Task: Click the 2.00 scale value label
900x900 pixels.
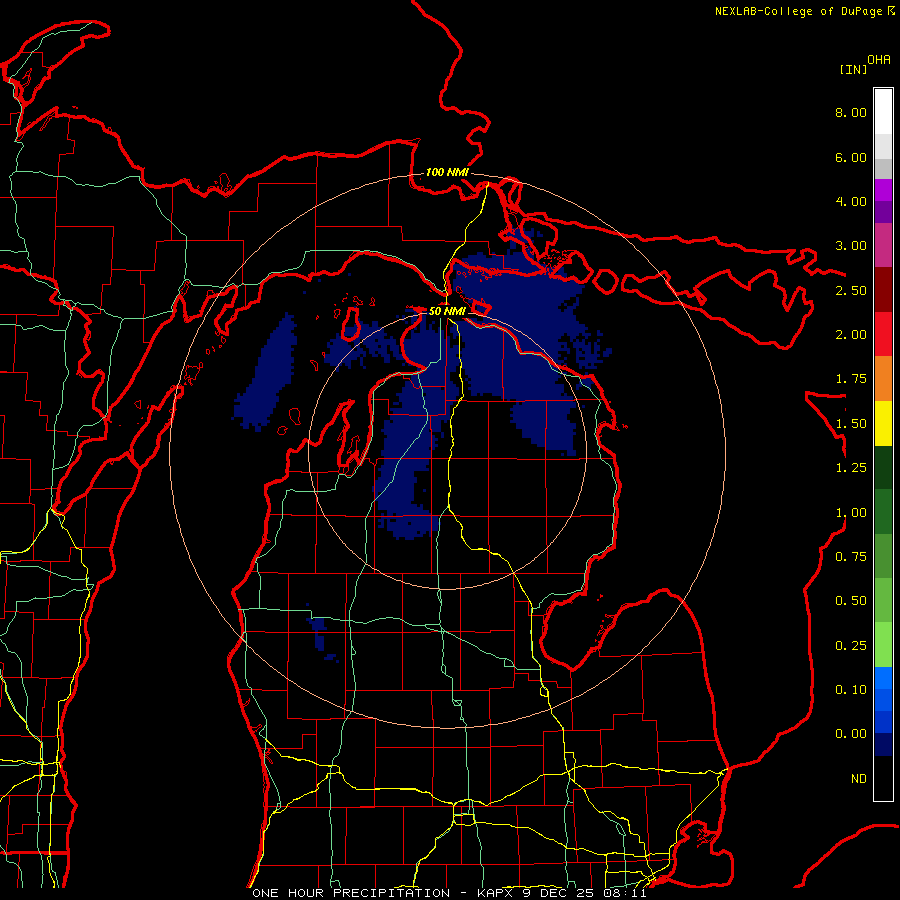Action: click(x=851, y=335)
